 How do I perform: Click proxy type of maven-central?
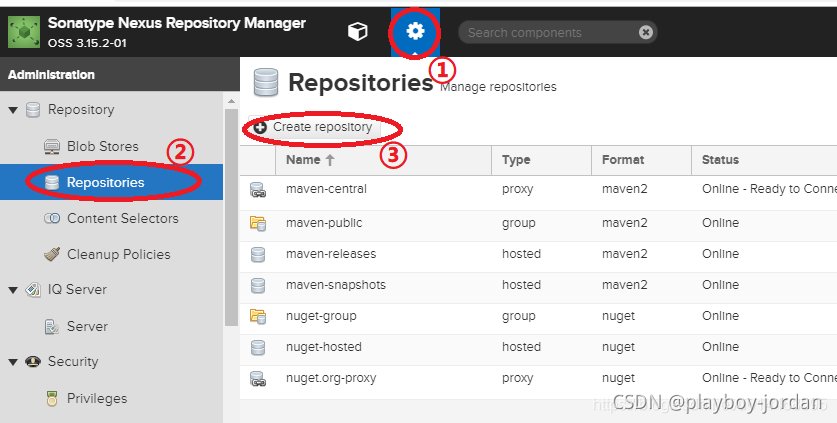coord(517,189)
